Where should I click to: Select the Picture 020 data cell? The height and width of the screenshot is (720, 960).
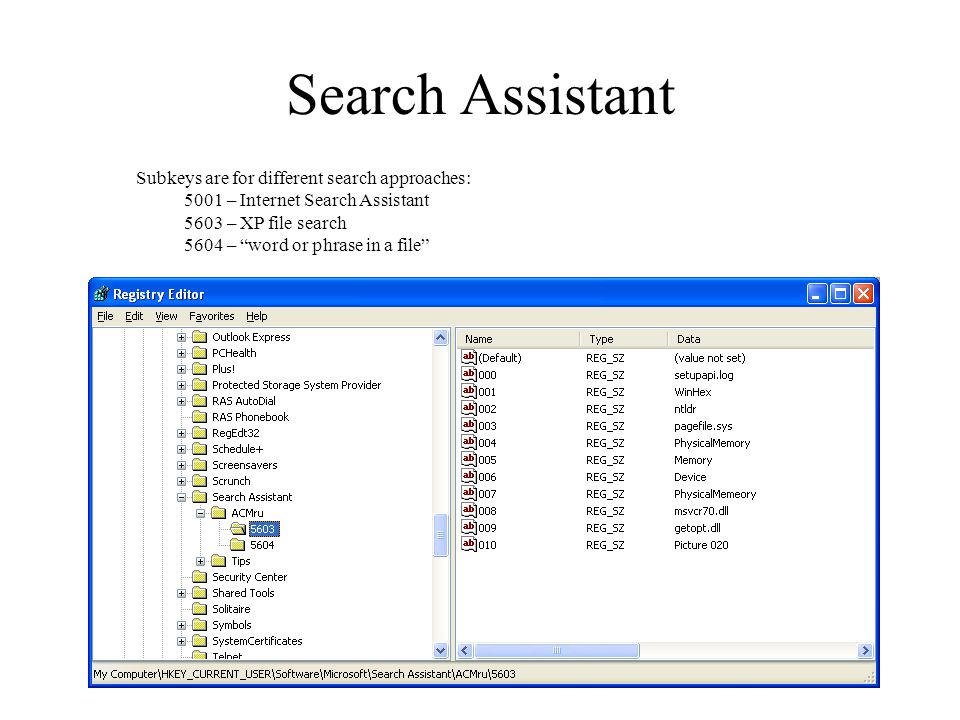click(x=701, y=545)
